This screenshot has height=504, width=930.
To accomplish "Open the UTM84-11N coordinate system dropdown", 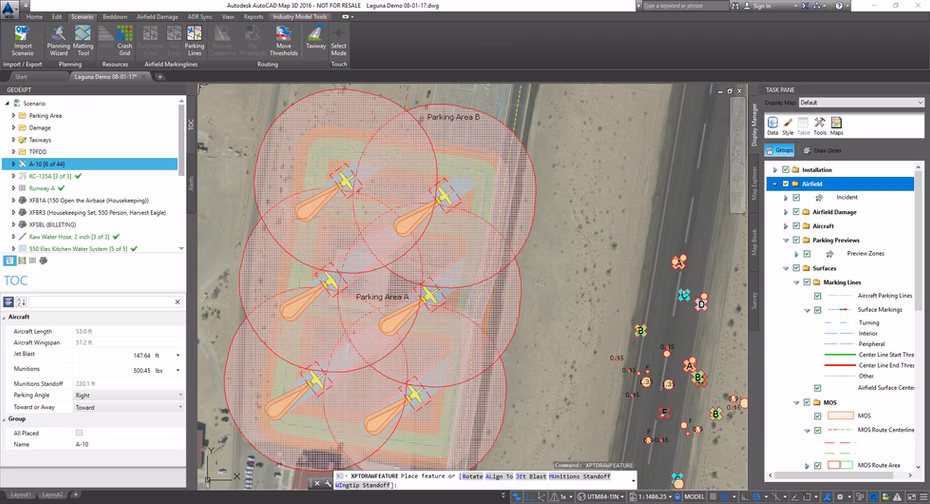I will pos(601,497).
